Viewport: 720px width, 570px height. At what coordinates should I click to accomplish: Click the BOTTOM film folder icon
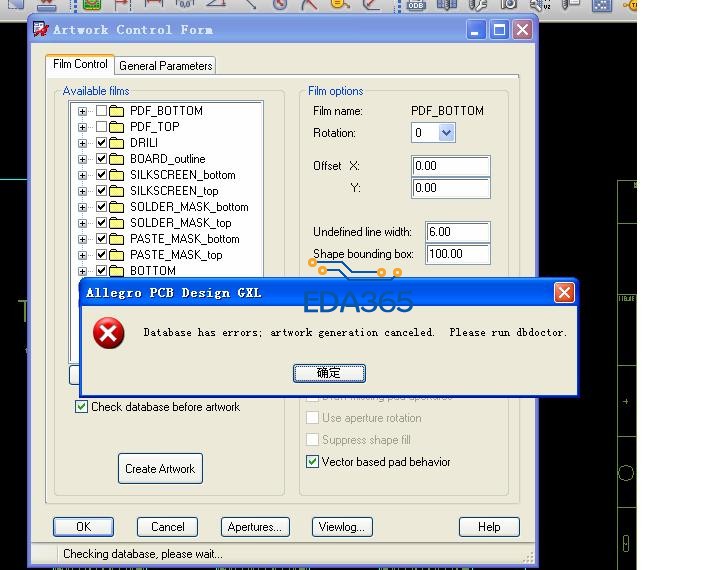(117, 271)
